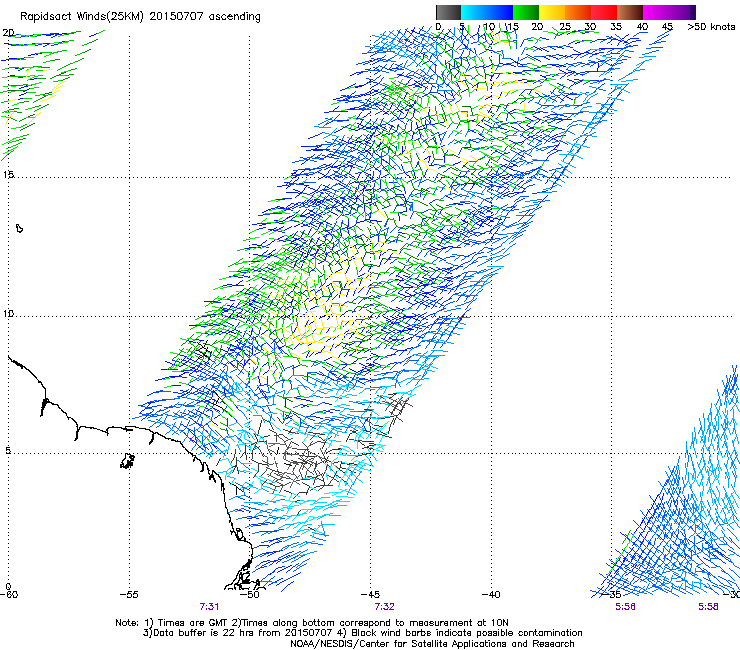The height and width of the screenshot is (650, 740).
Task: Click the '40' legend scale label
Action: click(642, 27)
